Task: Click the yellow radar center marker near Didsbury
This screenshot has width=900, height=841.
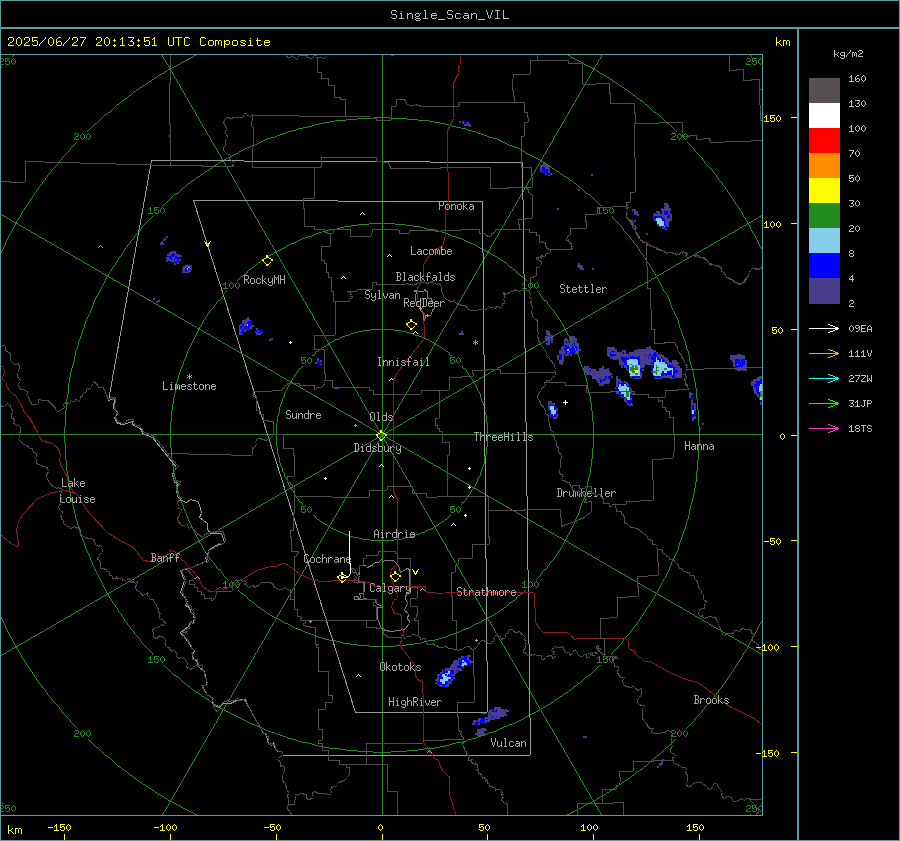Action: point(381,435)
